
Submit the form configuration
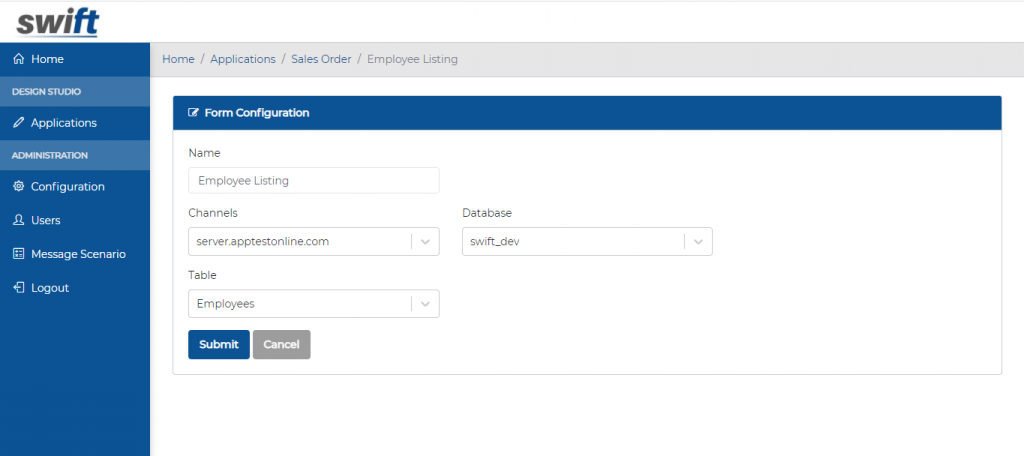tap(219, 344)
